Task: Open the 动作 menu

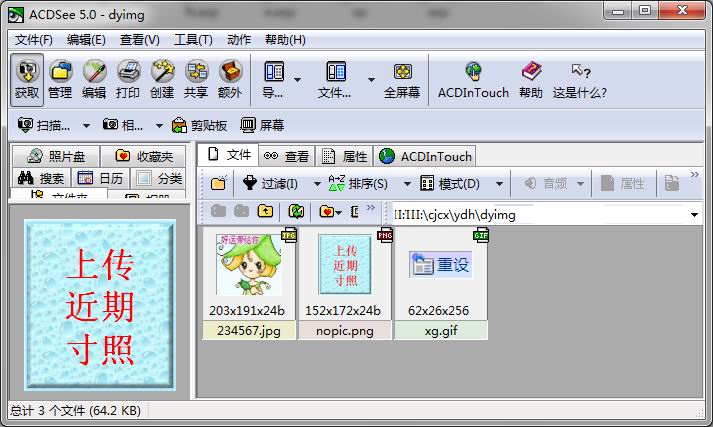Action: click(239, 40)
